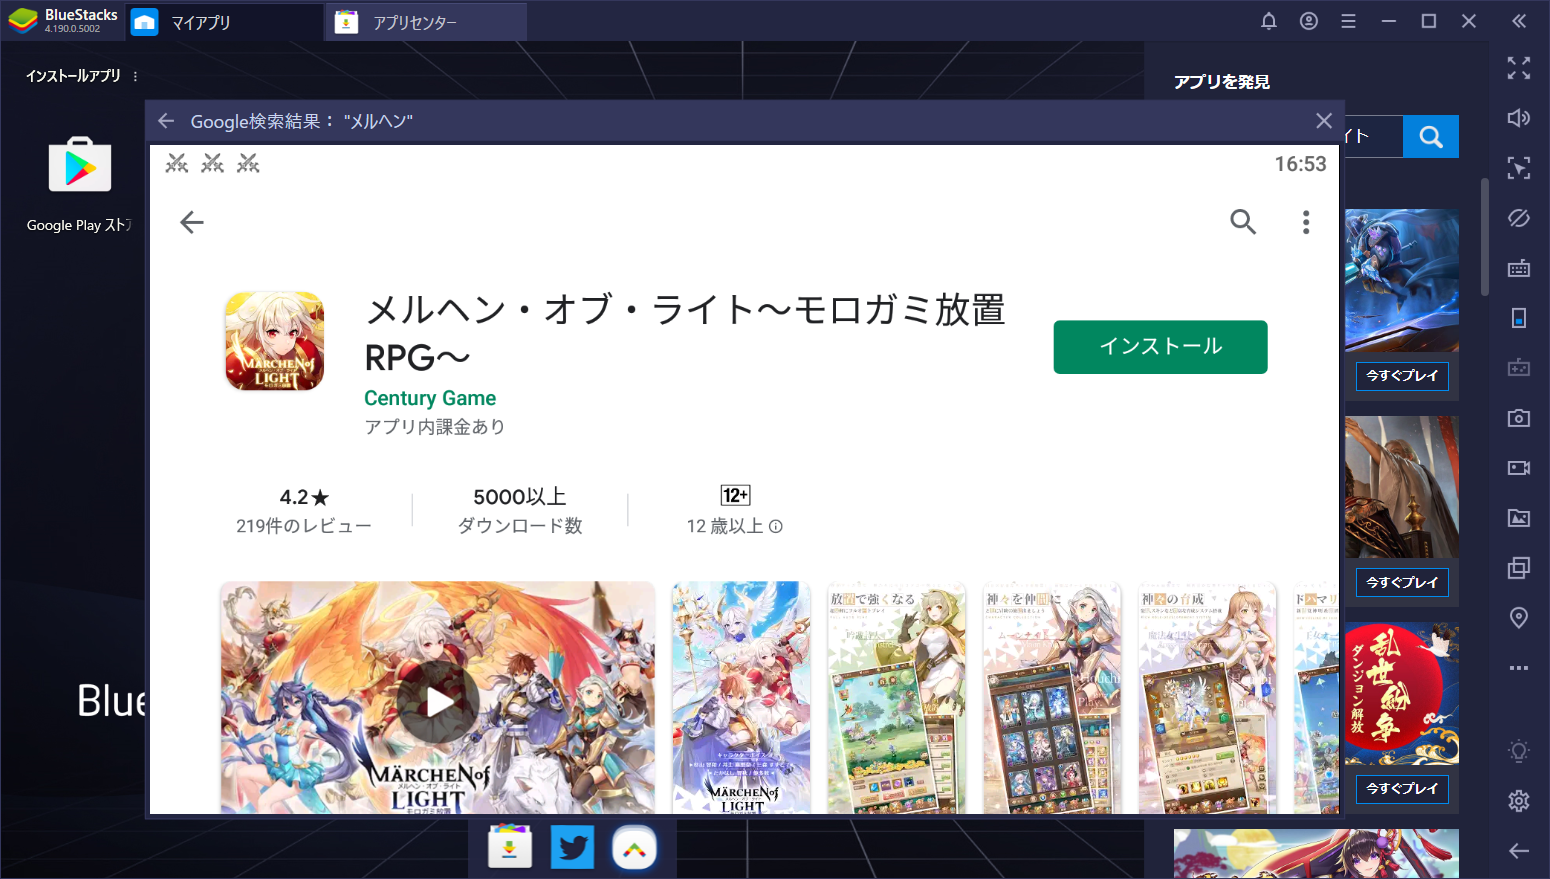This screenshot has width=1550, height=879.
Task: Click the Play Store back arrow
Action: click(192, 222)
